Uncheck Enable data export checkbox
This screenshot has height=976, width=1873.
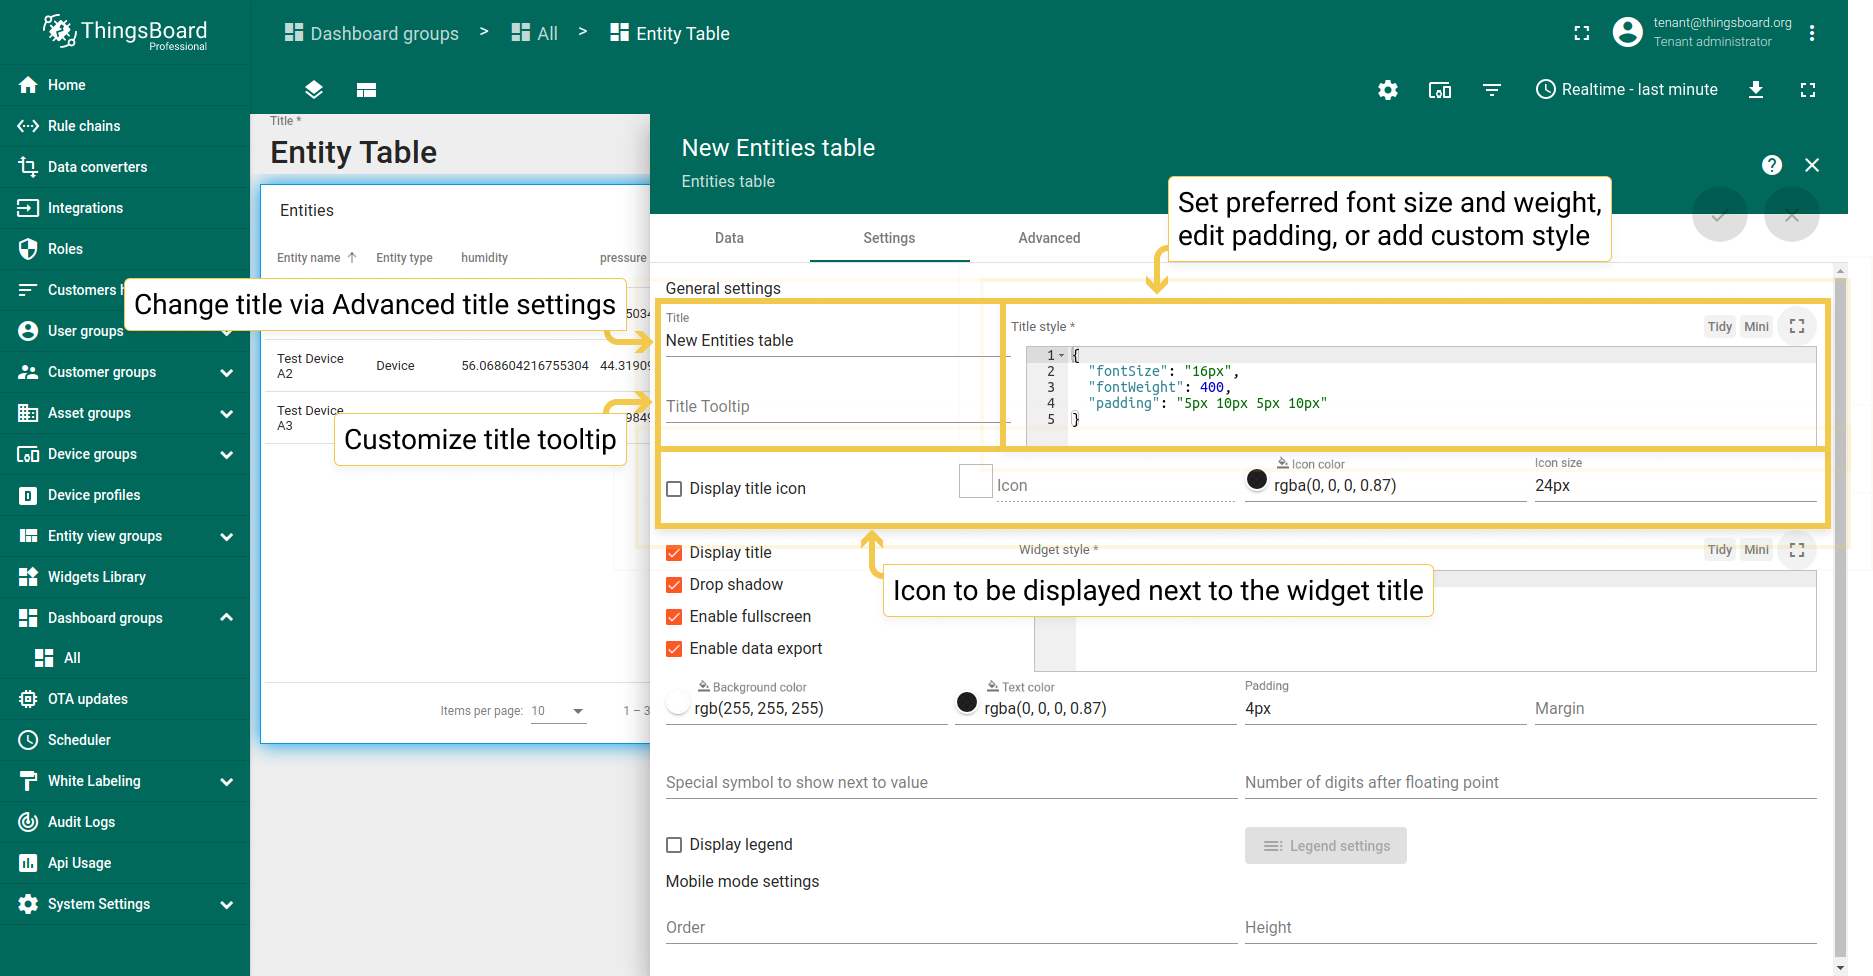tap(674, 649)
